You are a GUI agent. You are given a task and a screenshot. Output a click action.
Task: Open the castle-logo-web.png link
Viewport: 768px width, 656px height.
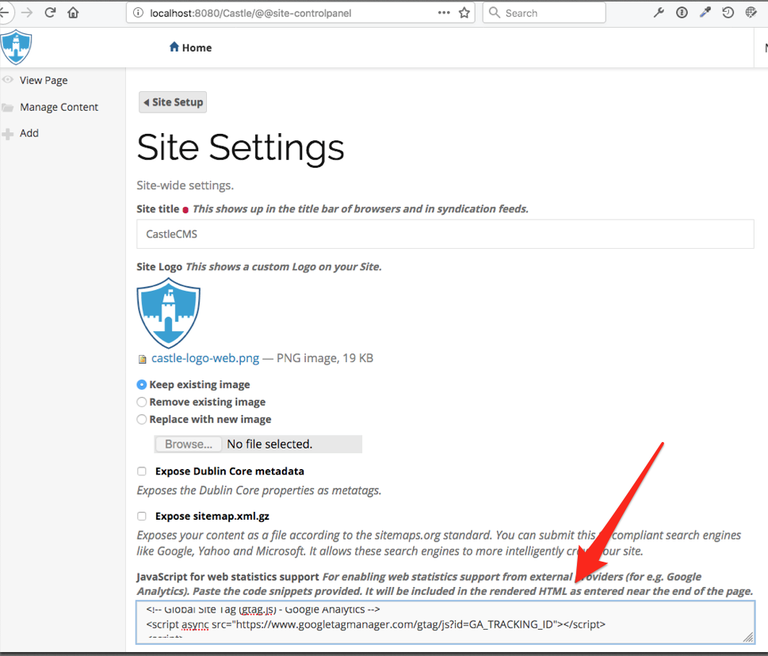(x=205, y=358)
